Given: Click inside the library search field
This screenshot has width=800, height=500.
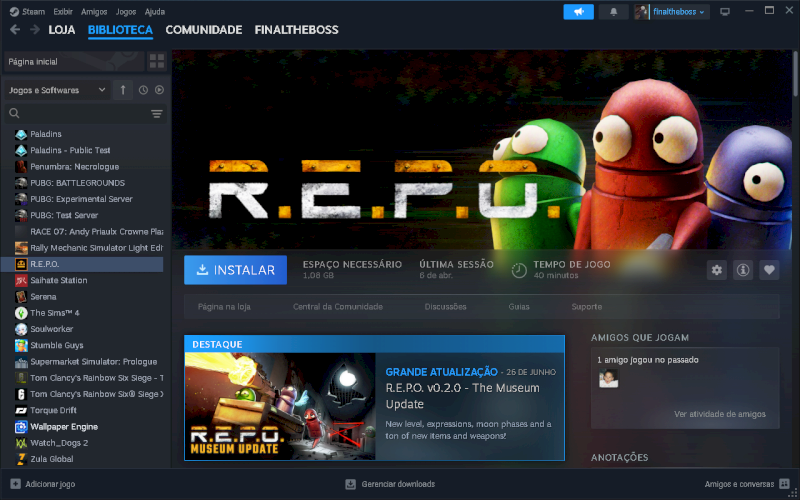Looking at the screenshot, I should [84, 113].
